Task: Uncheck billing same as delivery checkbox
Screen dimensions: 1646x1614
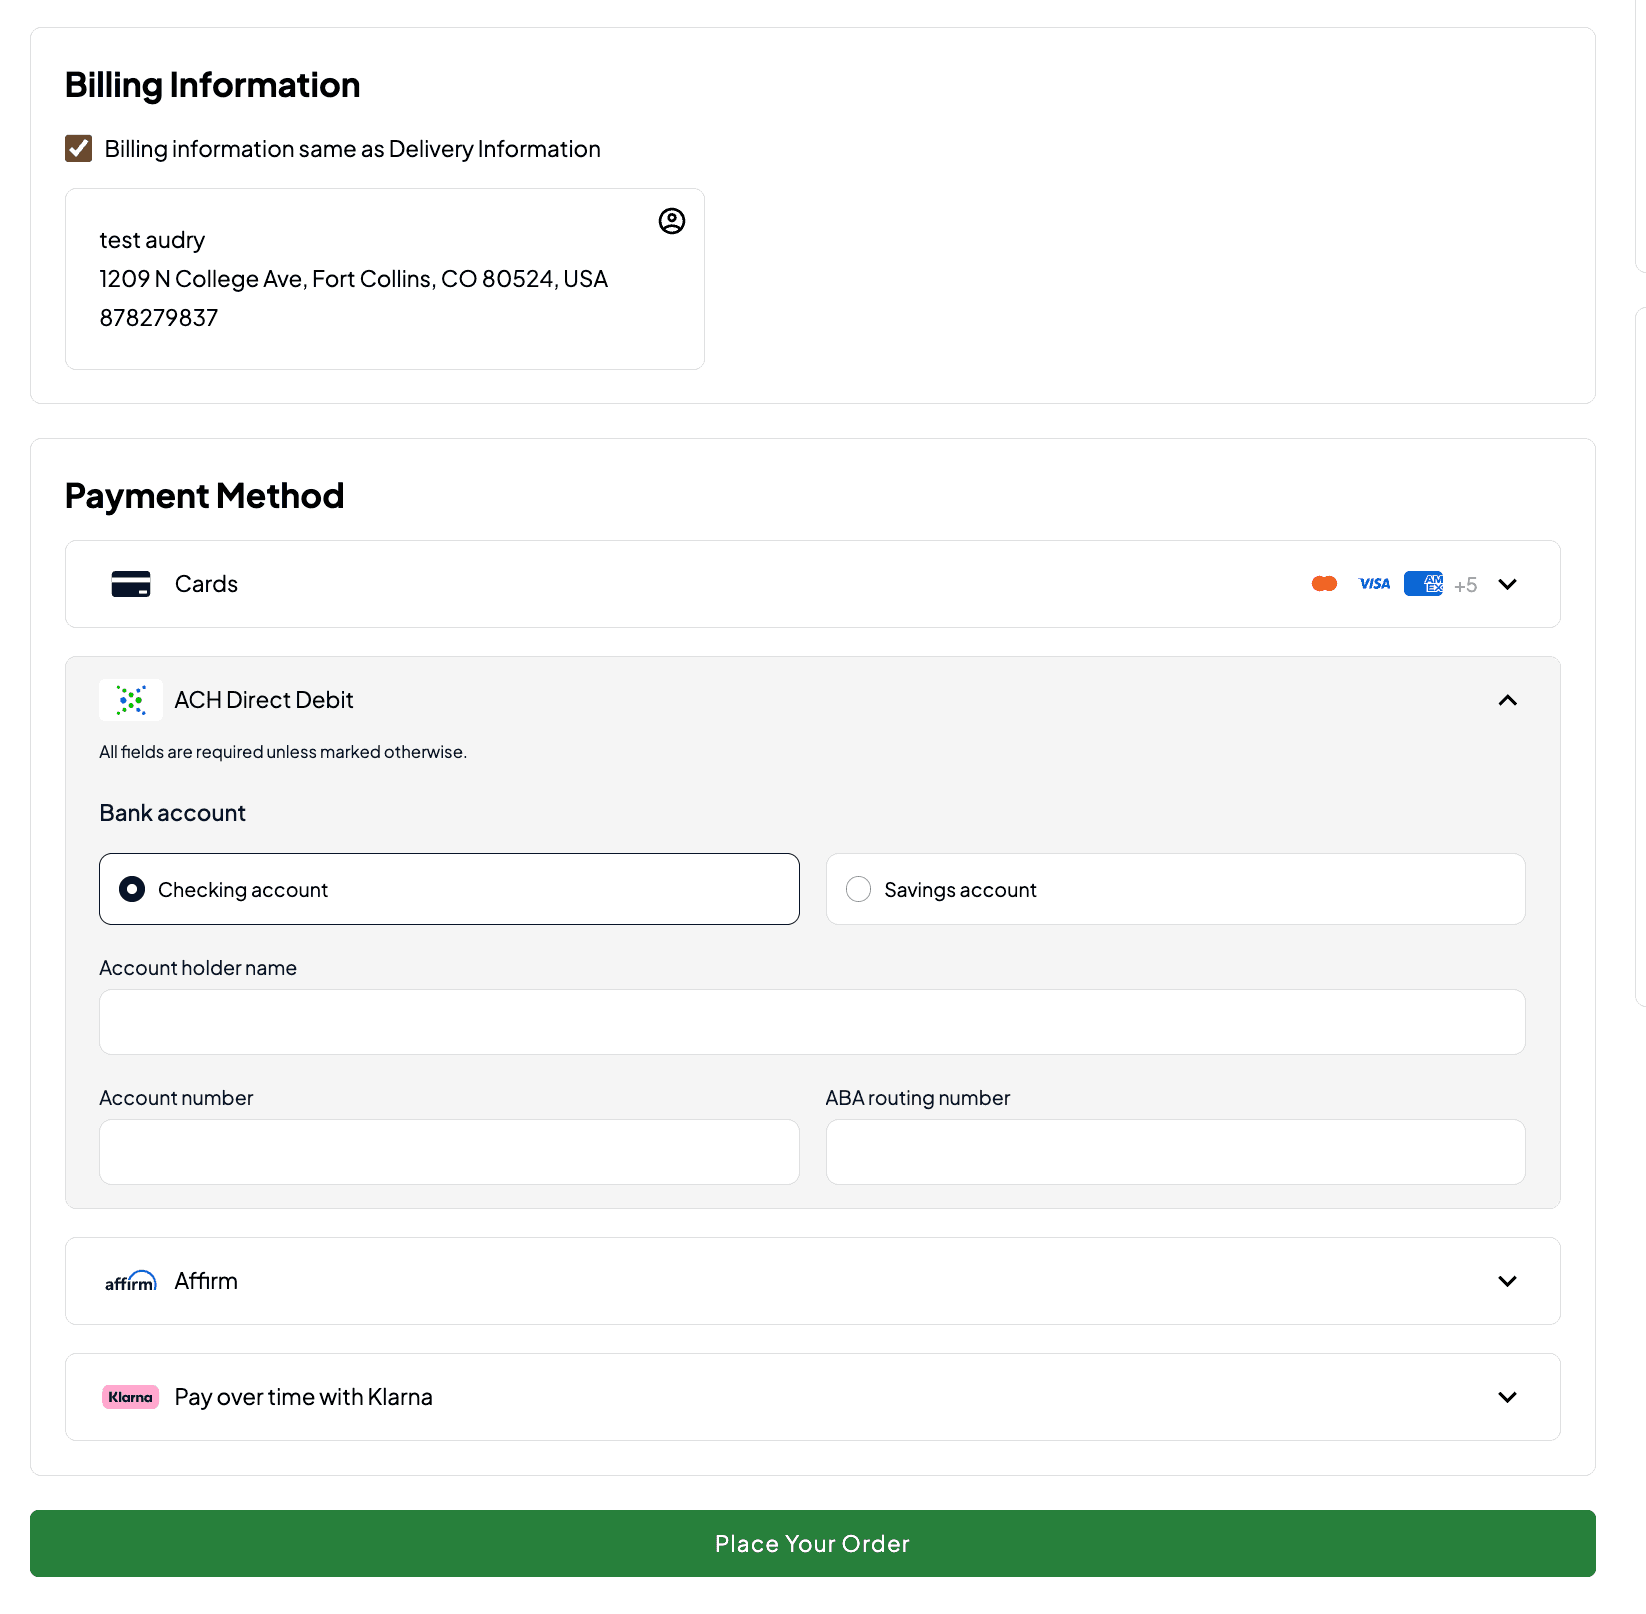Action: pyautogui.click(x=79, y=149)
